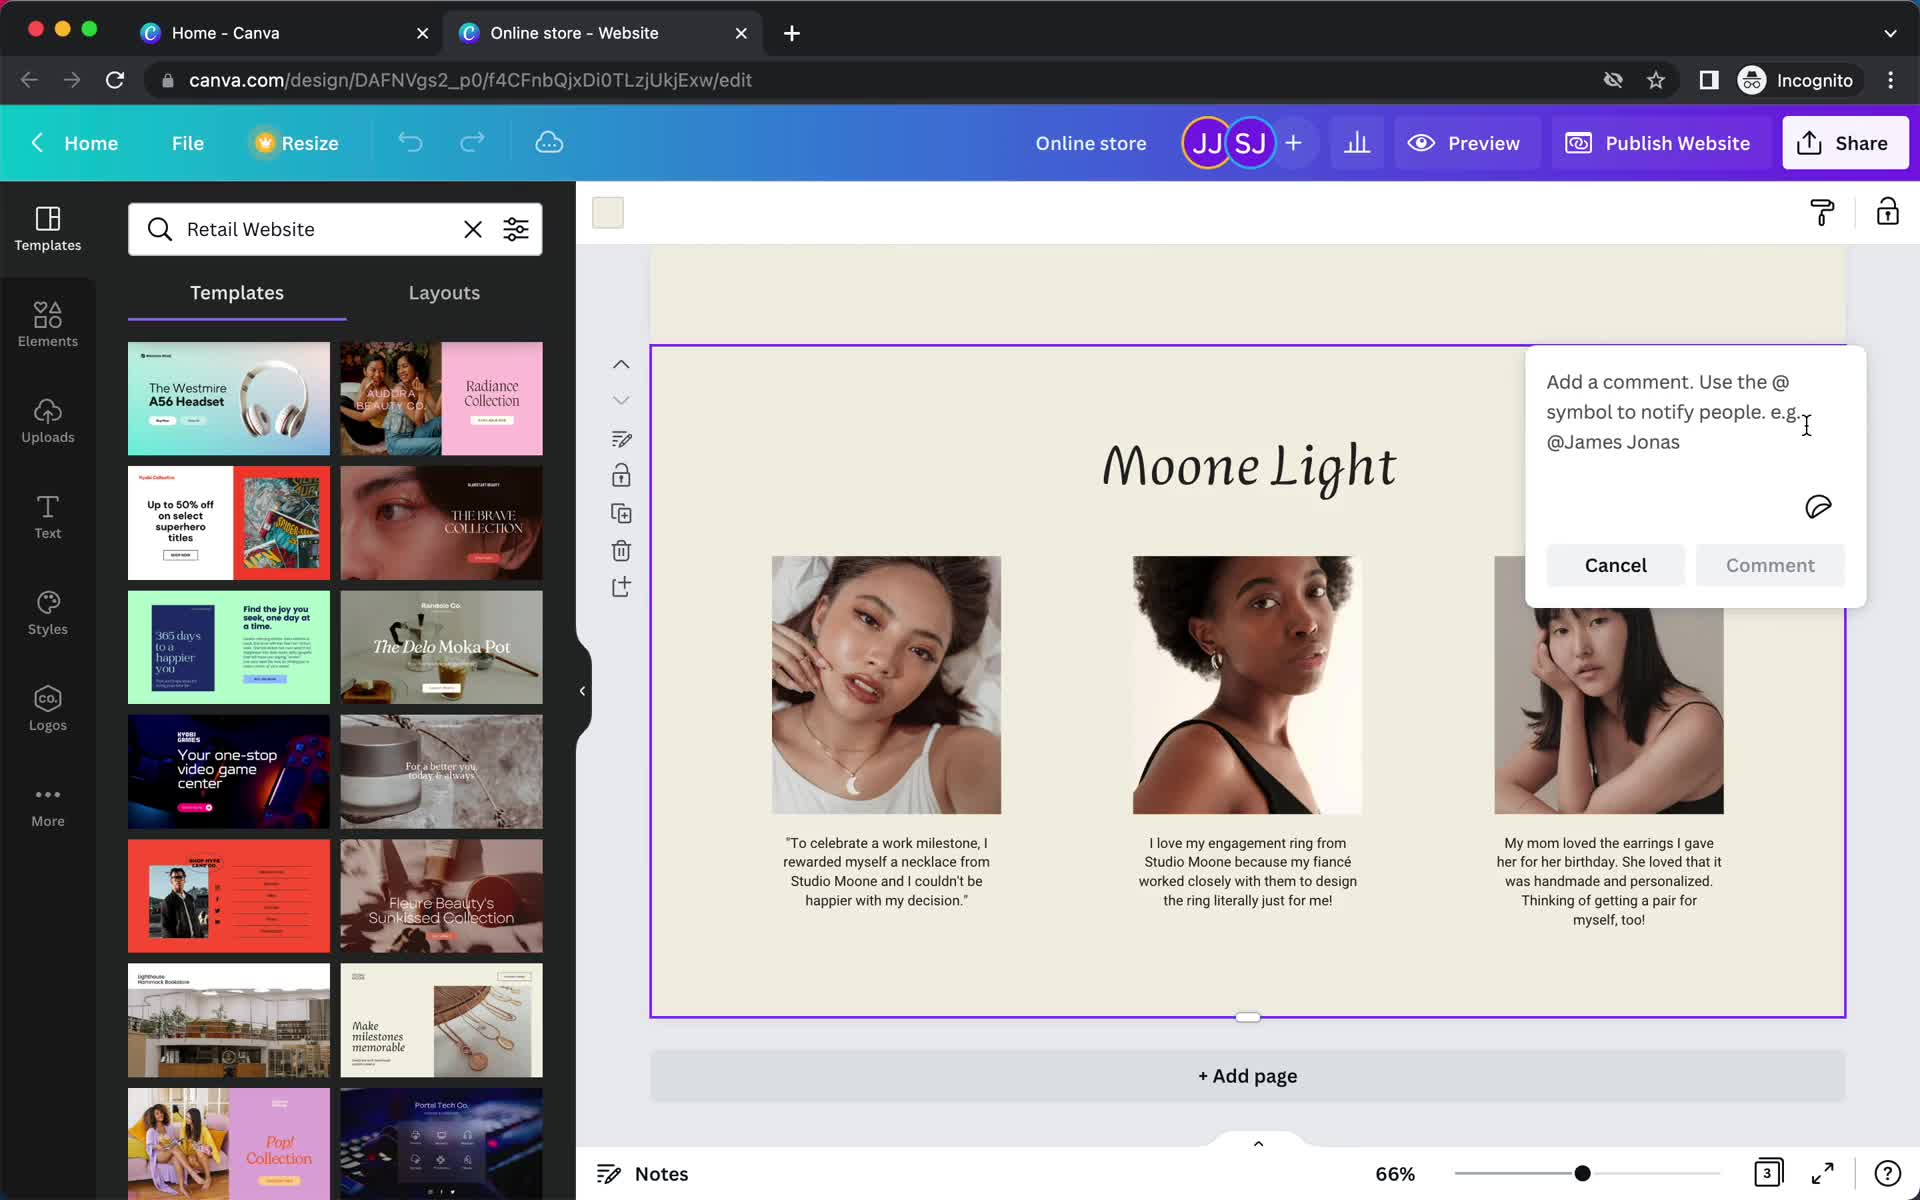Click the Cancel button in comment box

click(1616, 564)
